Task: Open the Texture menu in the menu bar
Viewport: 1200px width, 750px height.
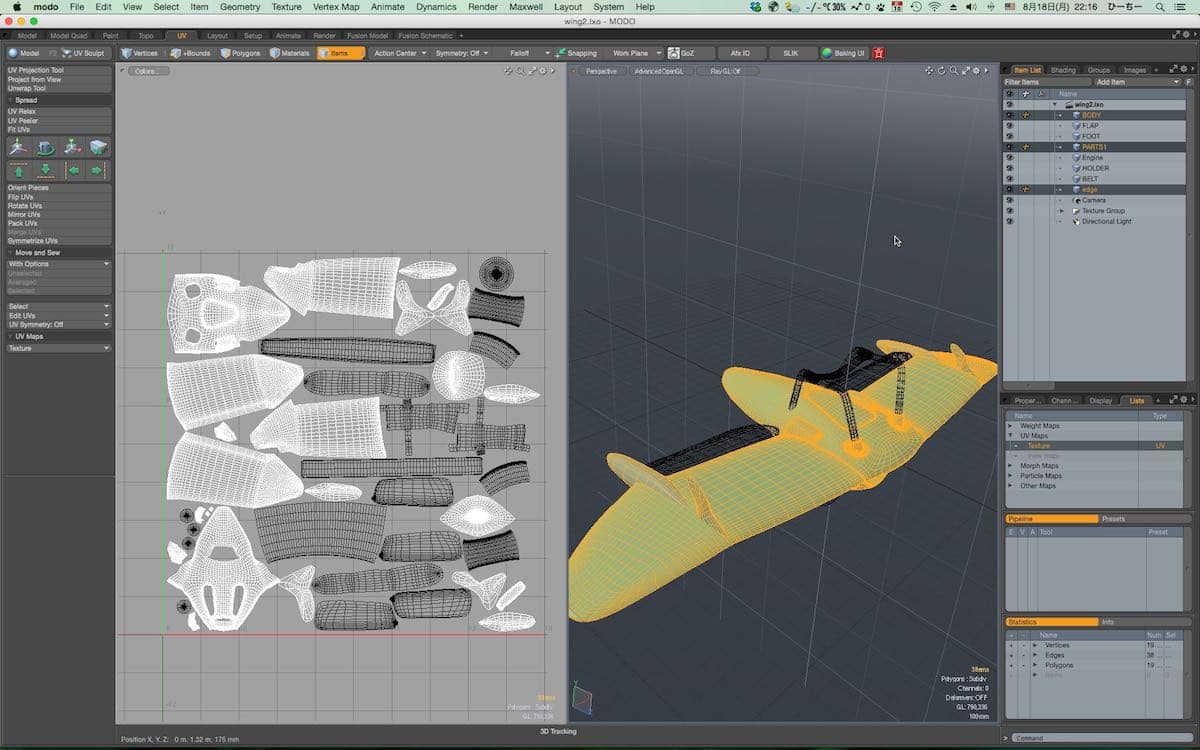Action: 286,7
